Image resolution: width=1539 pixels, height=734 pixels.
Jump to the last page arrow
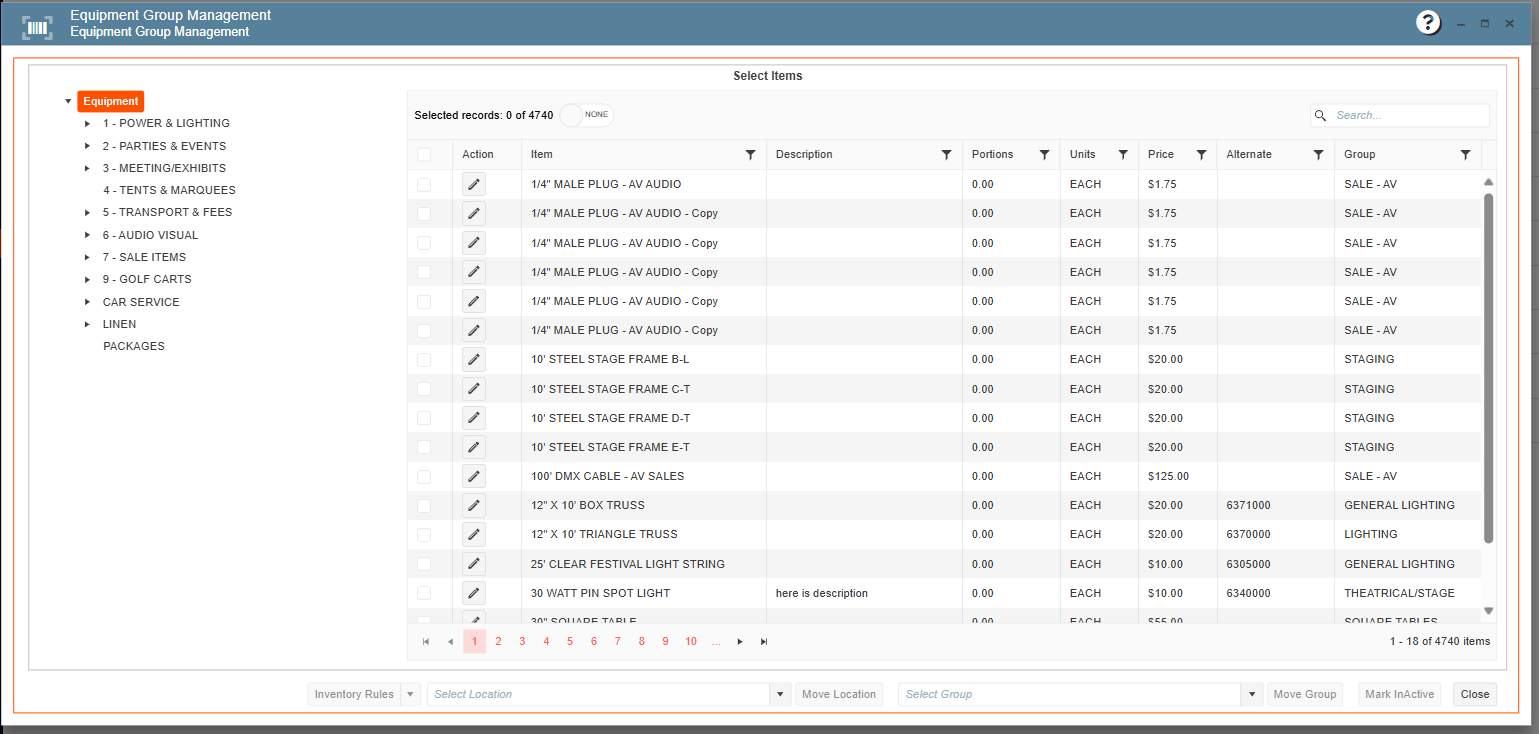tap(764, 641)
